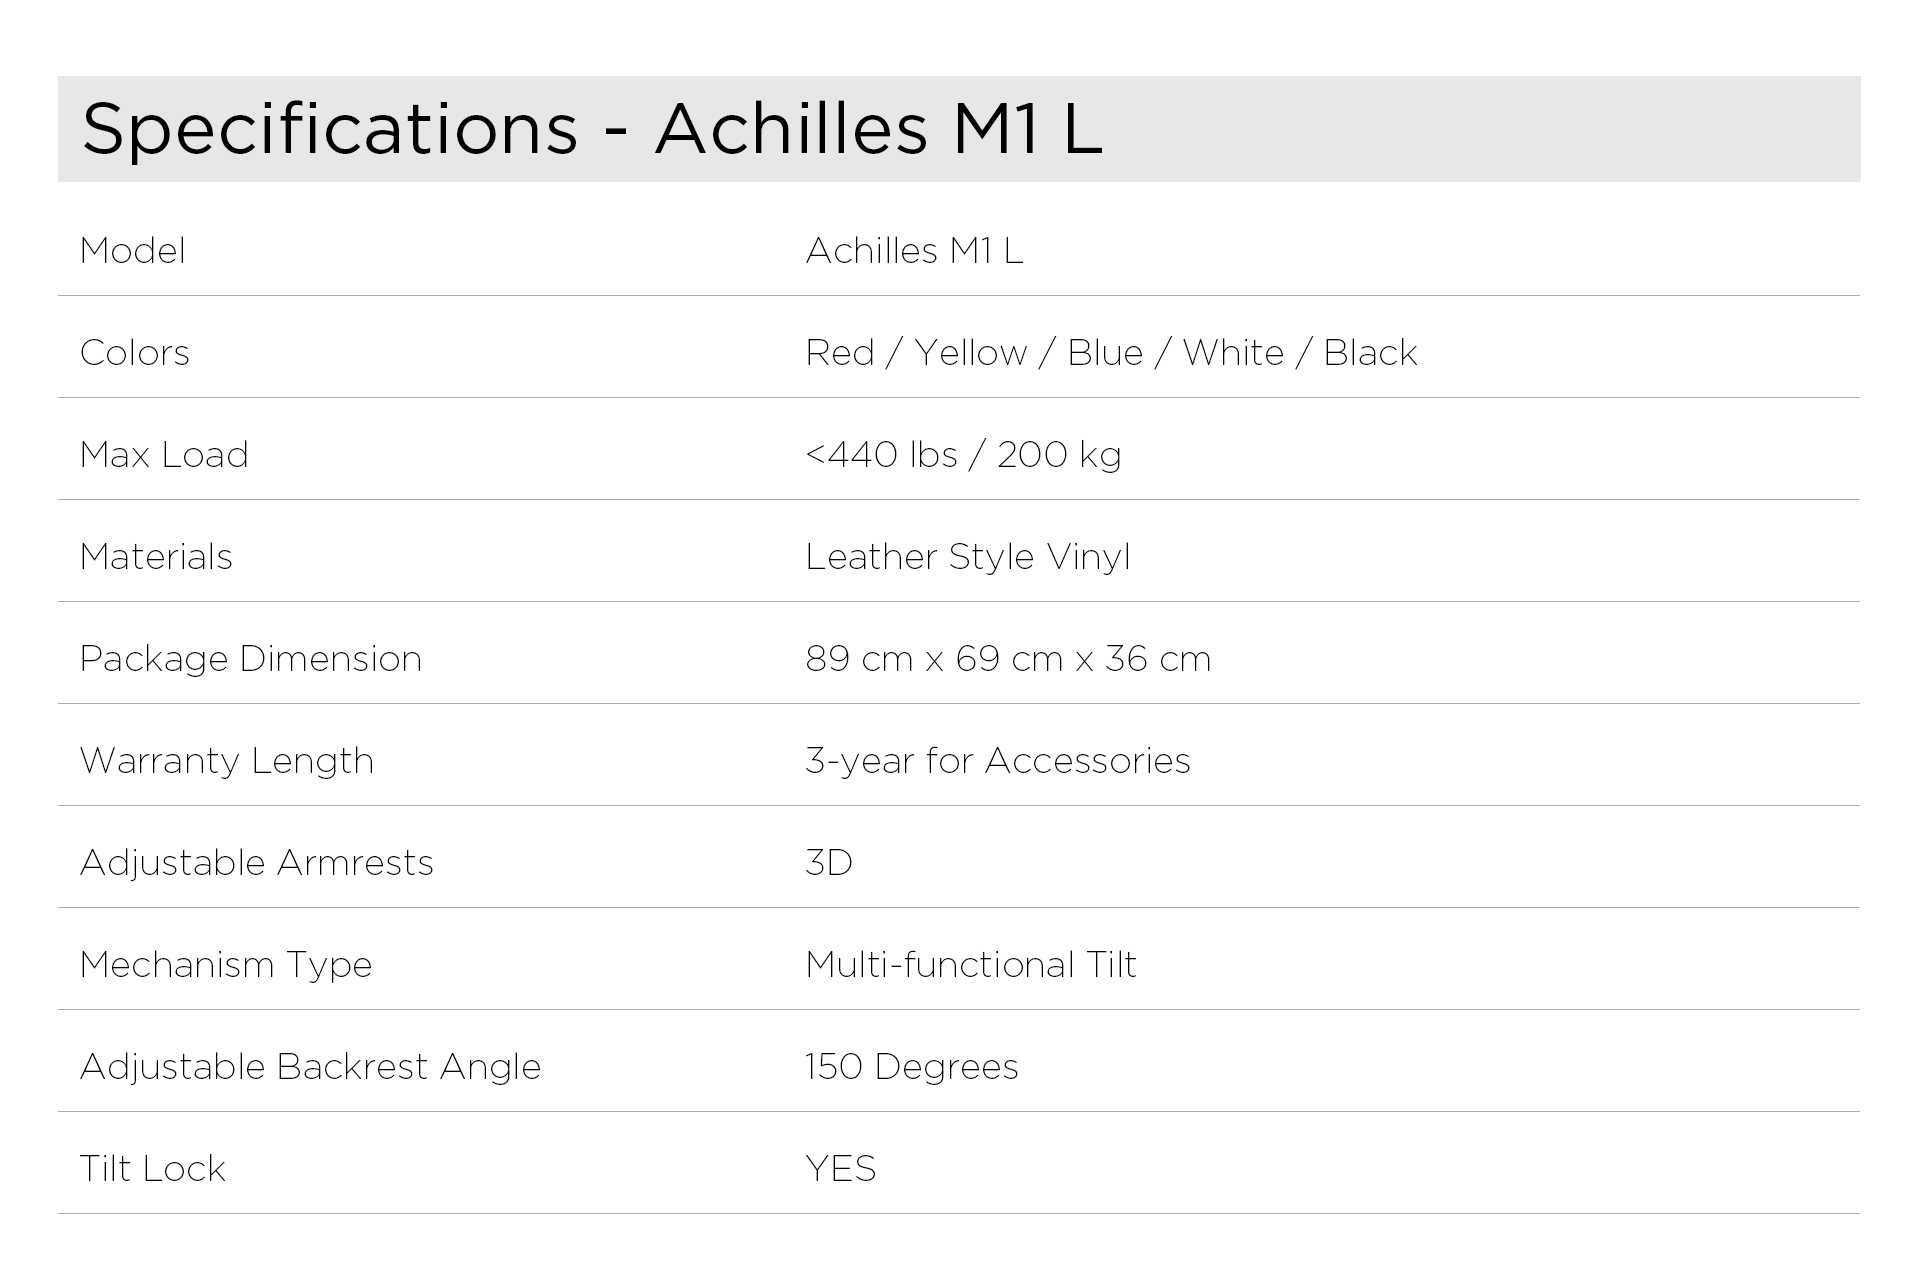
Task: Select the Multi-functional Tilt value
Action: click(971, 965)
